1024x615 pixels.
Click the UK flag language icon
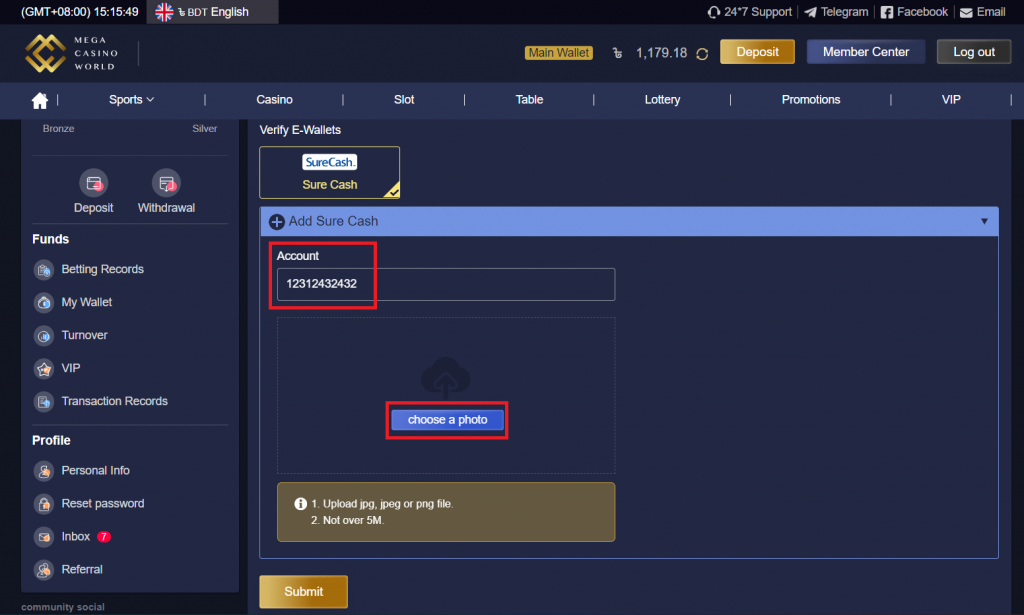coord(164,12)
